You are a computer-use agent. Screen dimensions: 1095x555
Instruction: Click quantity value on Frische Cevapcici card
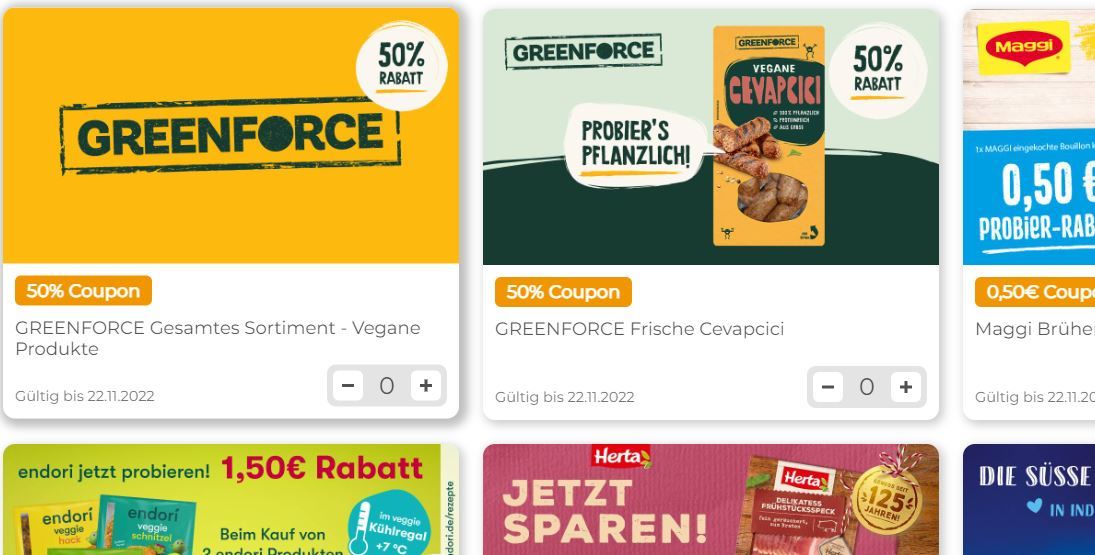pyautogui.click(x=867, y=387)
